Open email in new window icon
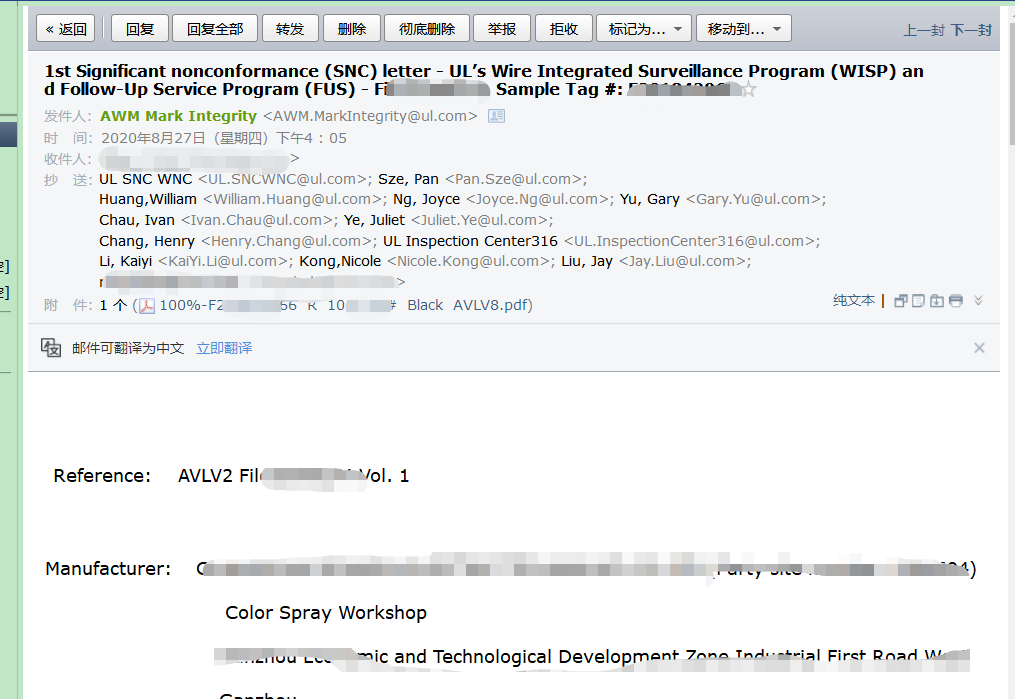The width and height of the screenshot is (1015, 699). 901,301
